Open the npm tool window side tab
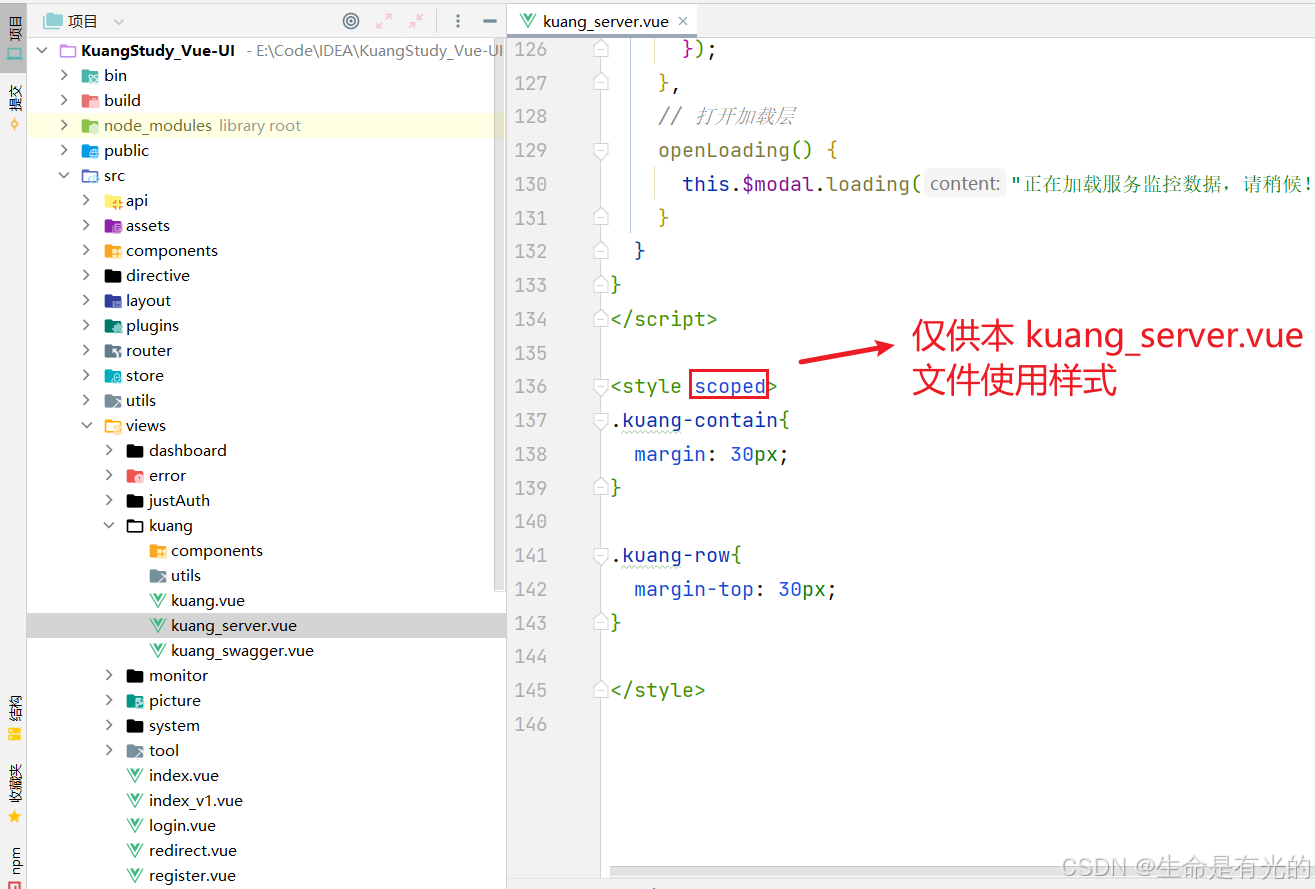The width and height of the screenshot is (1315, 889). [x=14, y=867]
